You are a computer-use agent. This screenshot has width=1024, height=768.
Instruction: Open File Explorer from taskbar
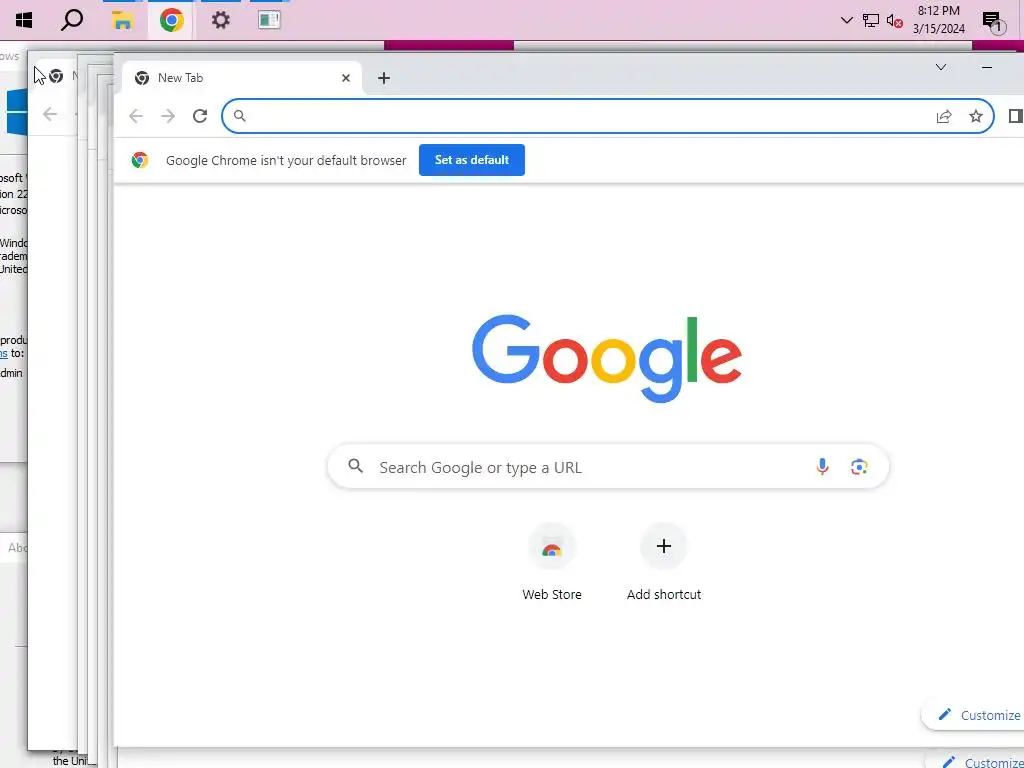tap(122, 20)
